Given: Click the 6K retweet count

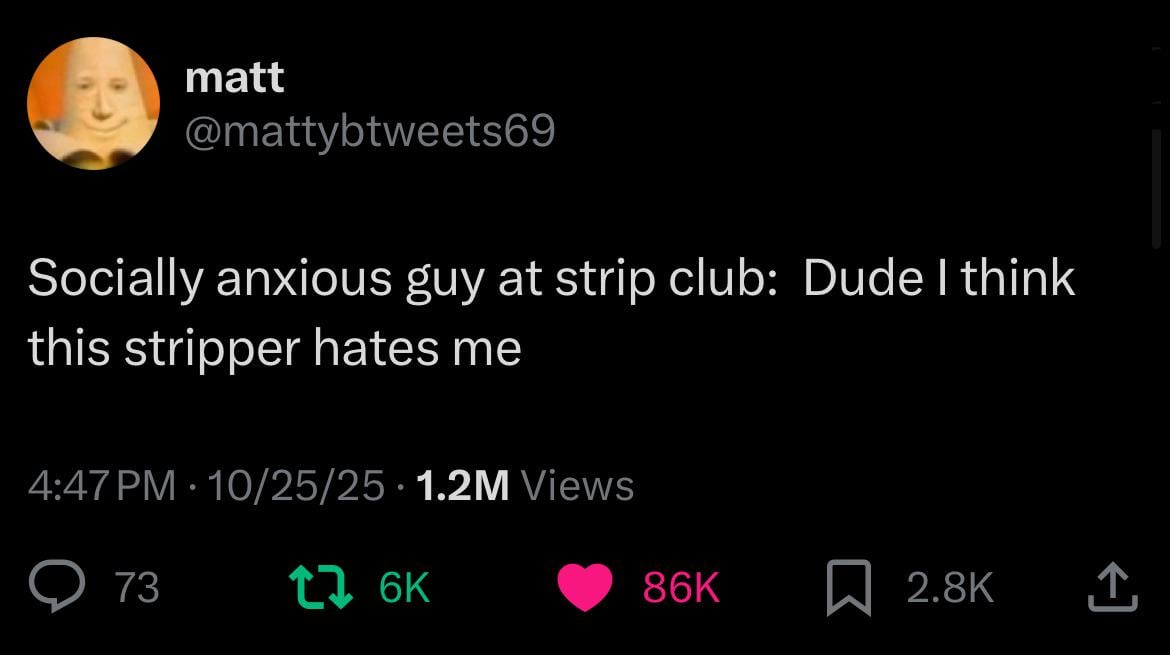Looking at the screenshot, I should click(x=404, y=587).
